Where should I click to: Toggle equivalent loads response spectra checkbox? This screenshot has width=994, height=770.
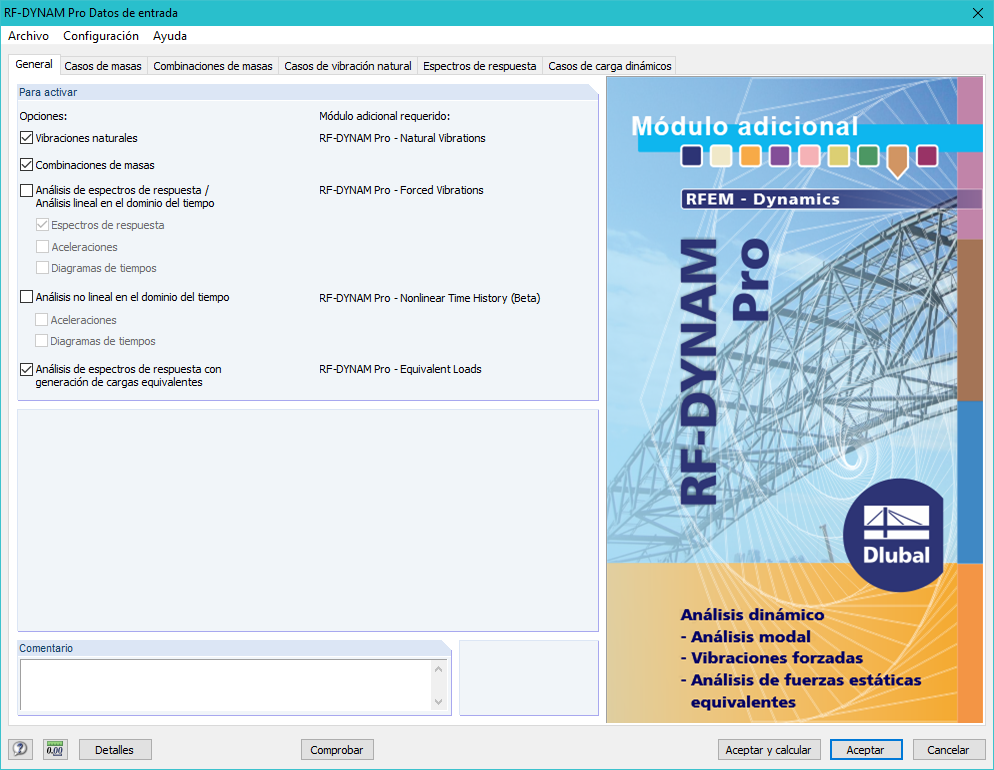[x=27, y=369]
